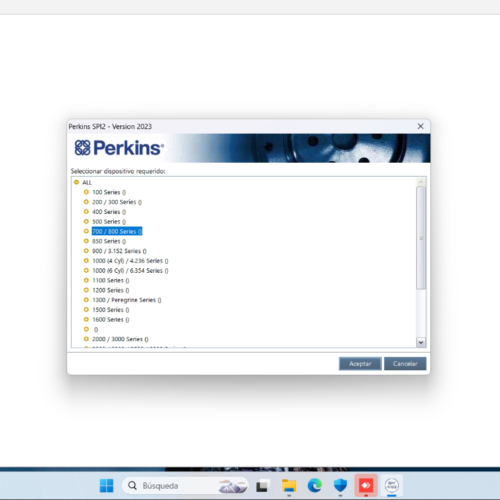The image size is (500, 500).
Task: Click the orange icon beside ALL
Action: [76, 182]
